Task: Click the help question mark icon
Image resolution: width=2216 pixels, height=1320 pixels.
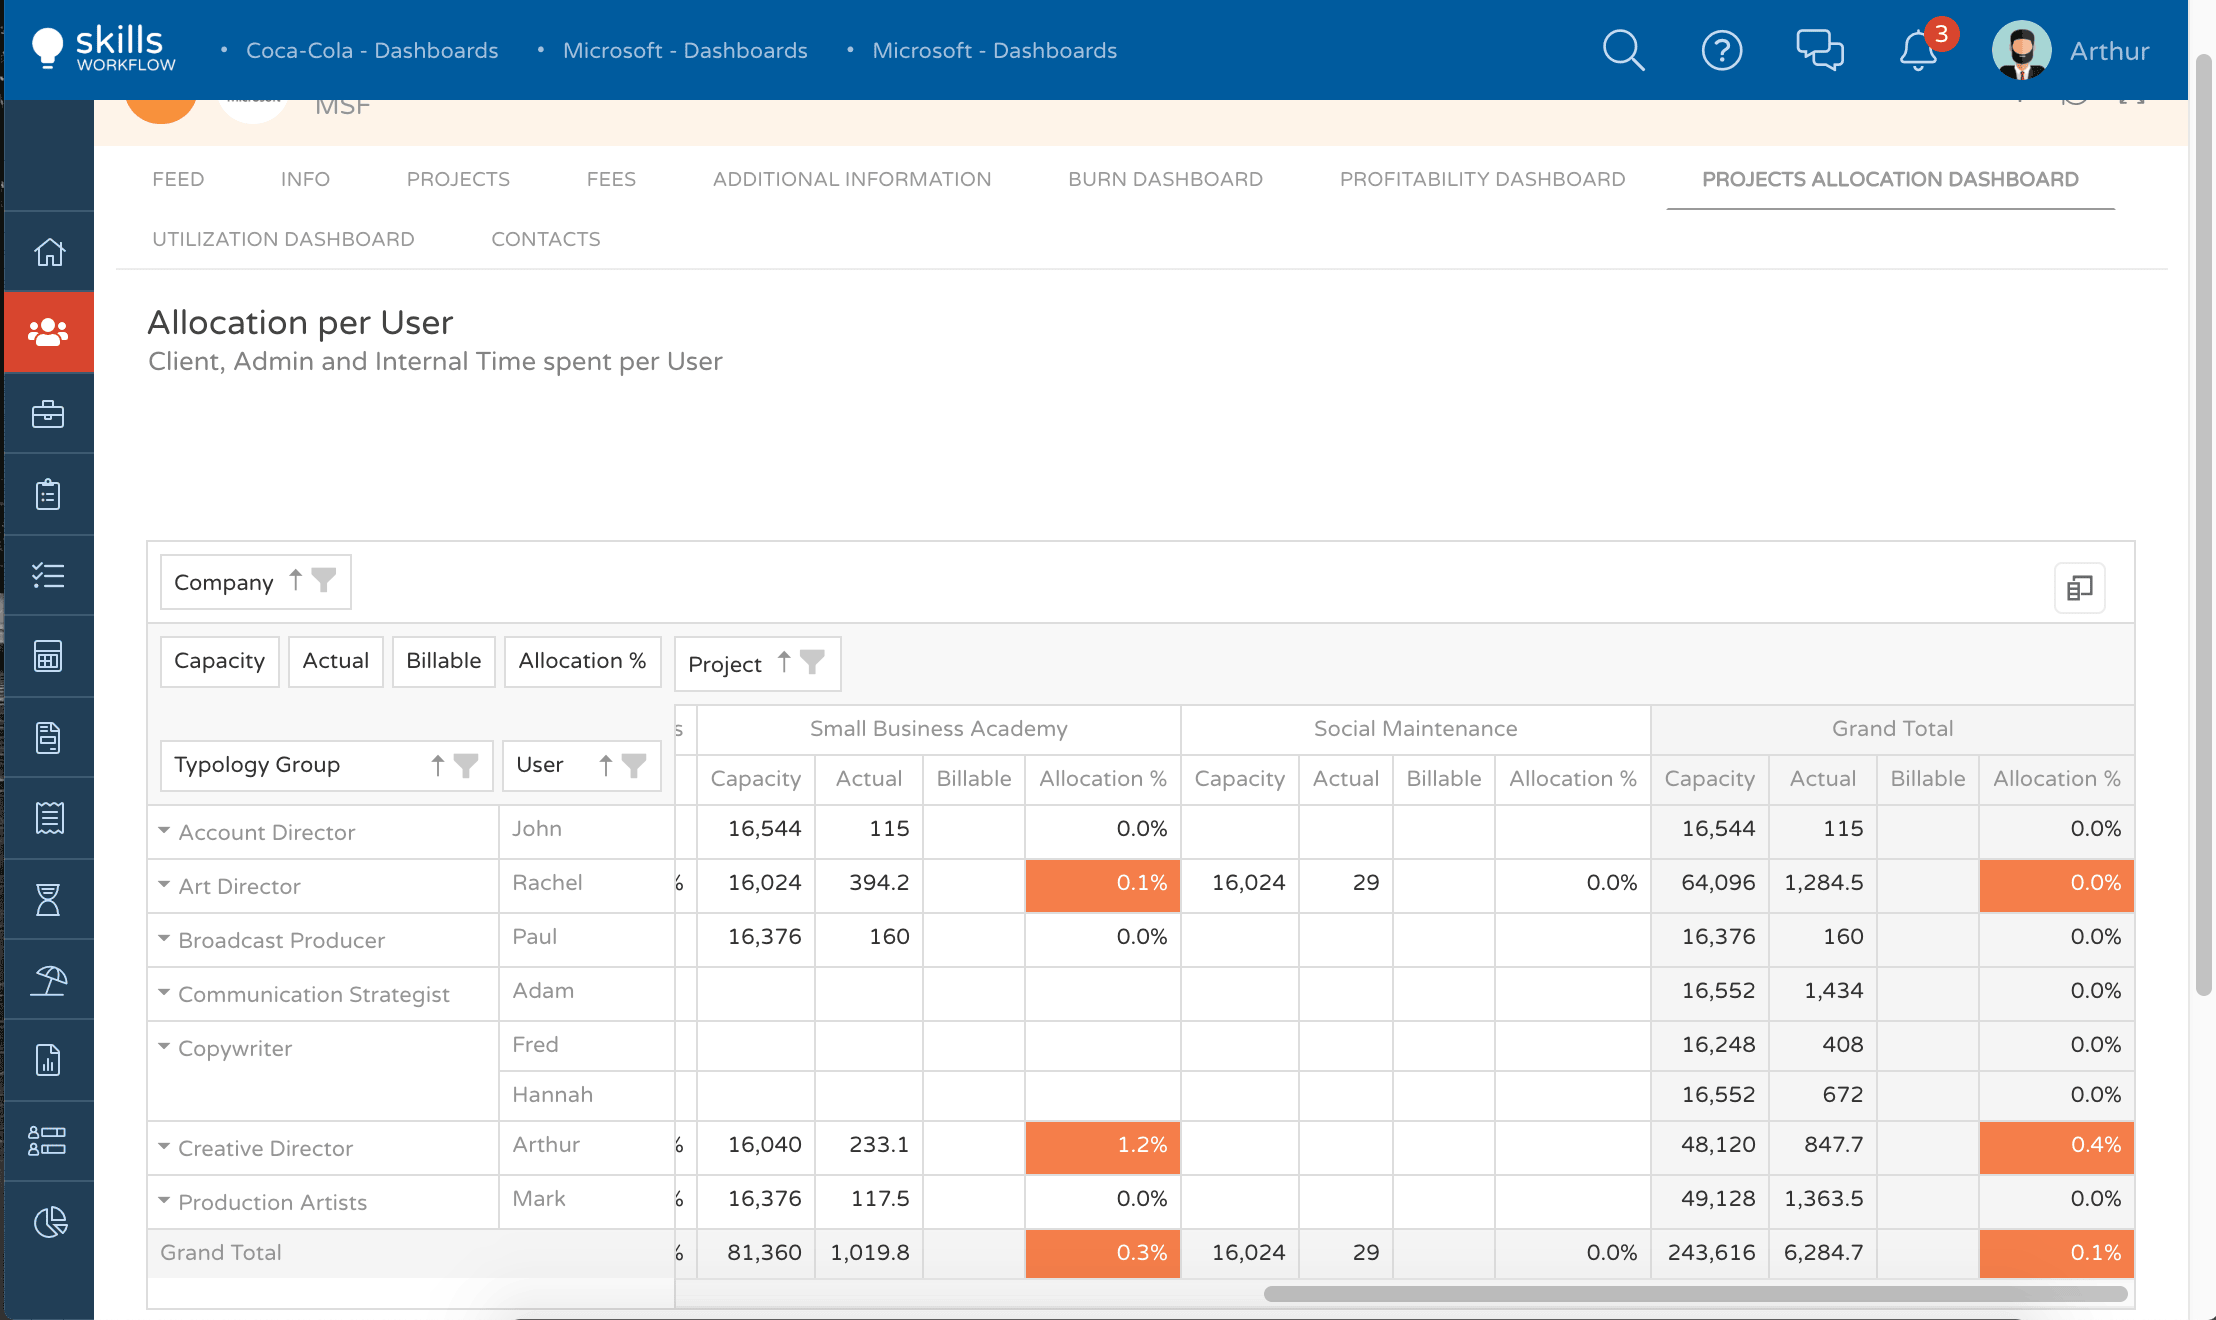Action: 1721,50
